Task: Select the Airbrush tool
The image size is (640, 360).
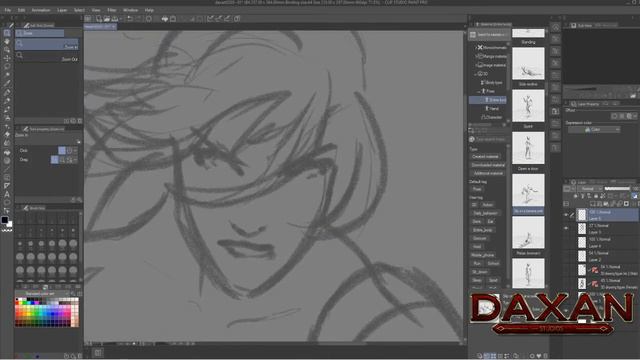Action: (7, 118)
